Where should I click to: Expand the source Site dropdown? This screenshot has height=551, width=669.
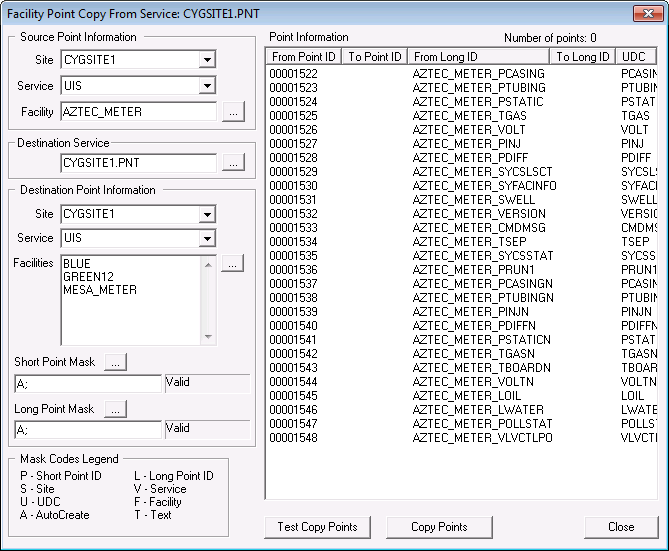(x=207, y=60)
